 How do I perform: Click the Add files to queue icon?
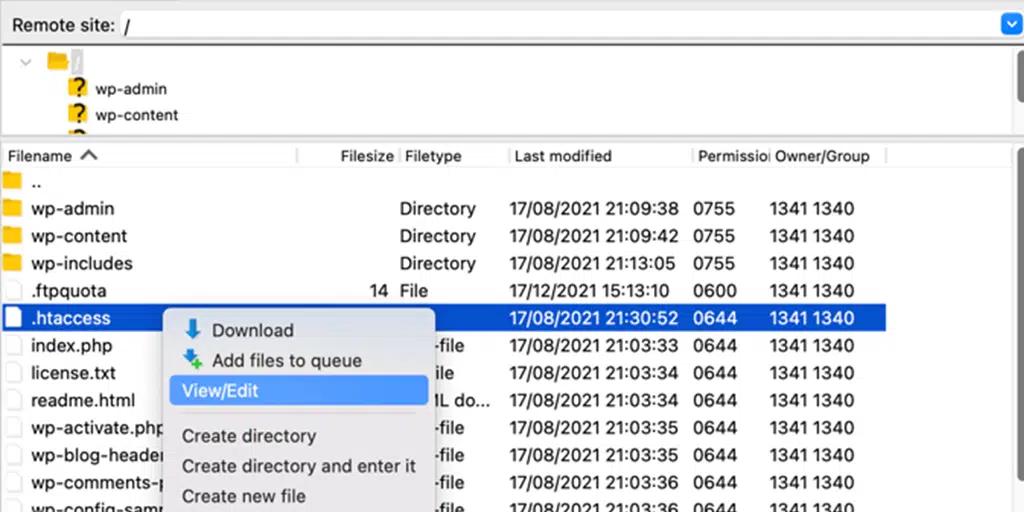(193, 359)
